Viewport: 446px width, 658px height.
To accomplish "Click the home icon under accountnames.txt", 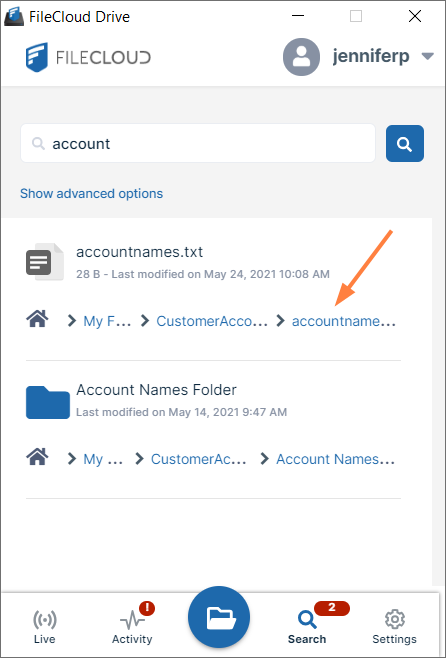I will (x=37, y=319).
